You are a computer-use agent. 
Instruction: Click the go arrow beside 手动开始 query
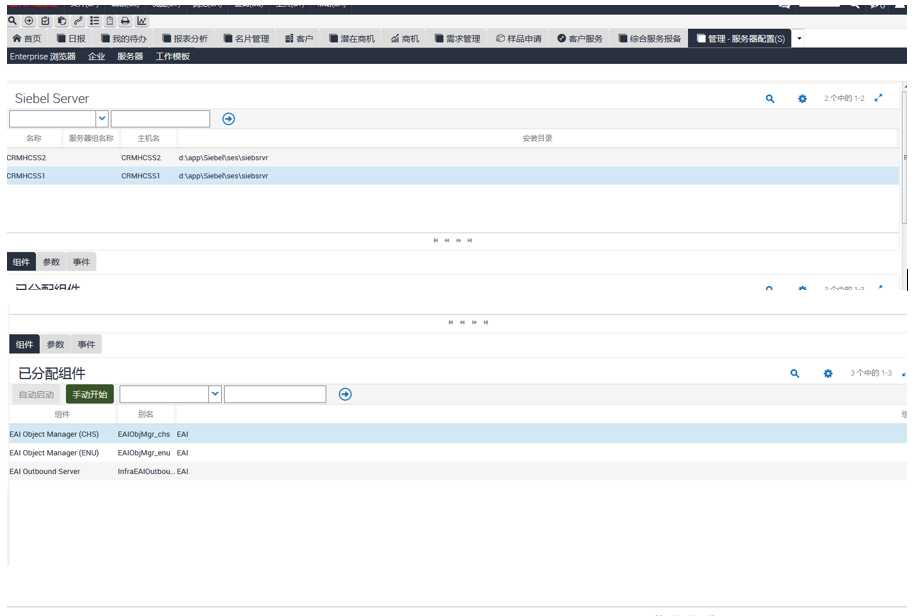(345, 394)
